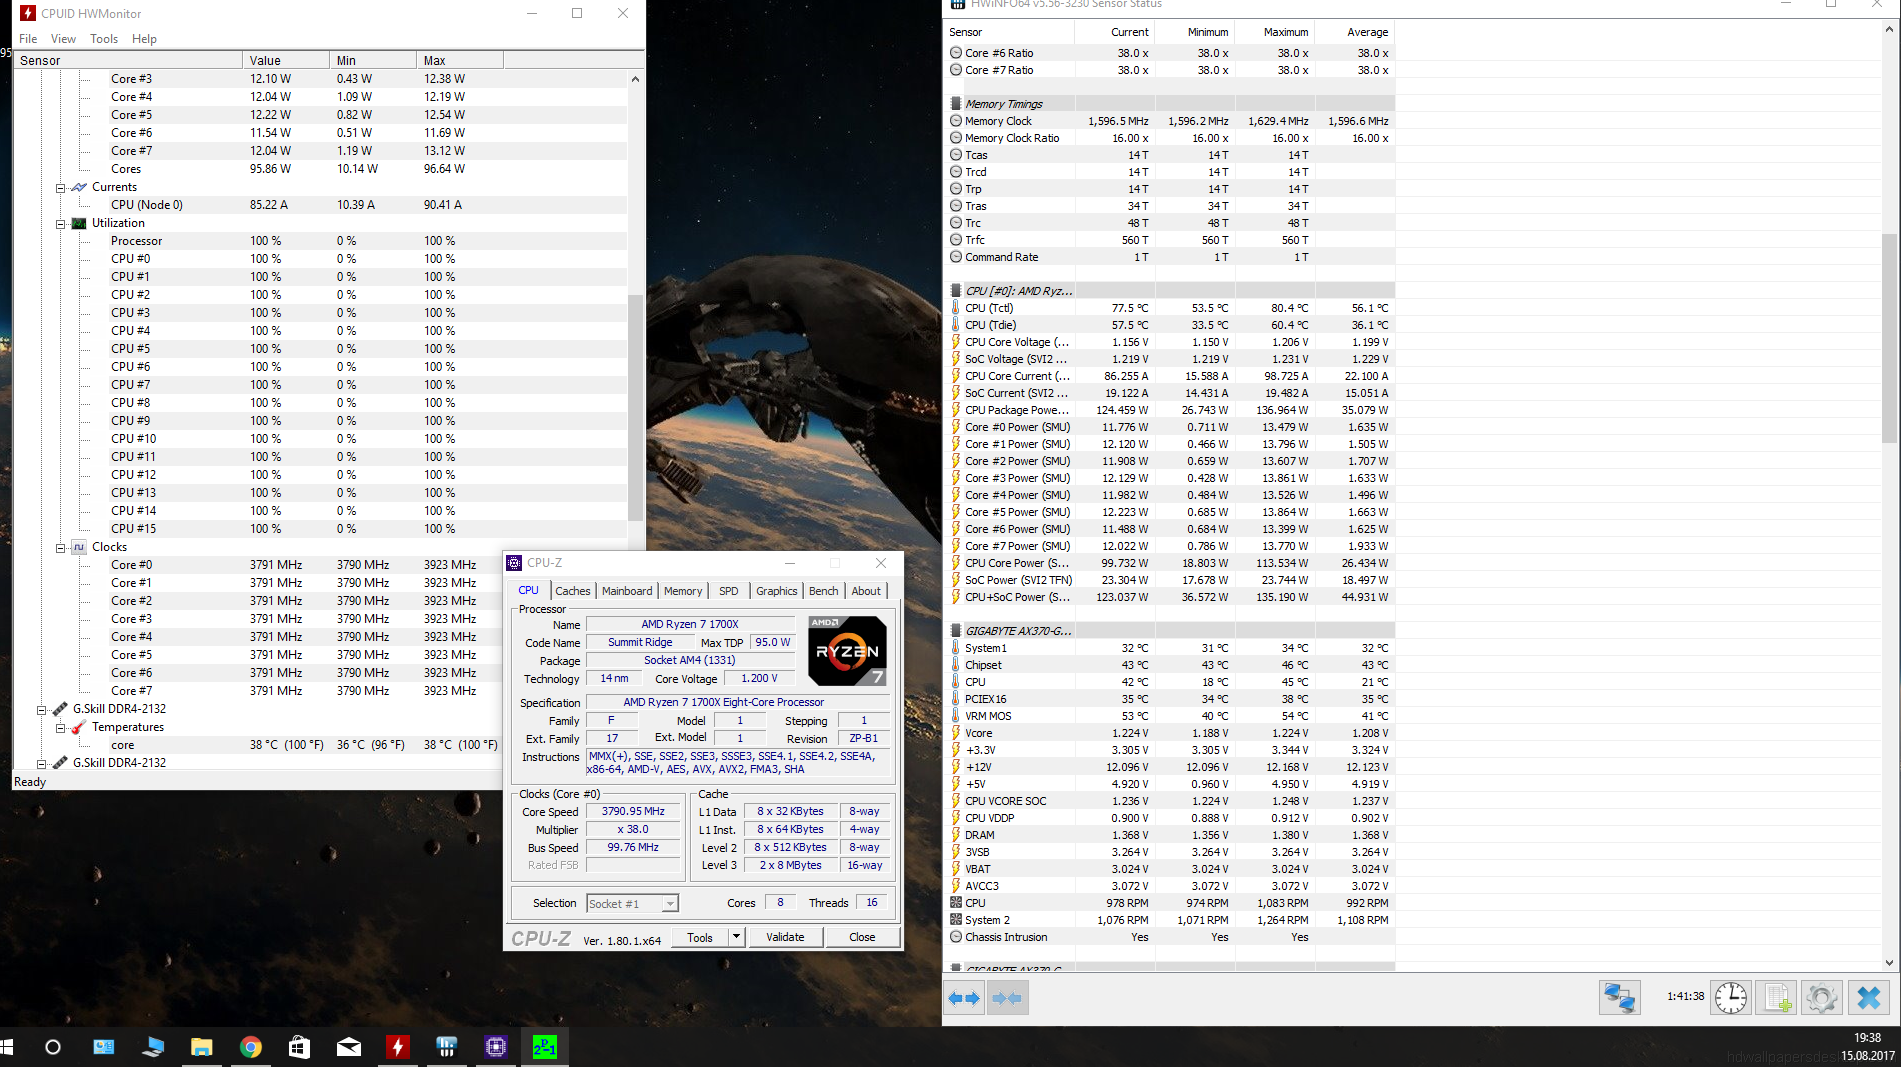Viewport: 1901px width, 1067px height.
Task: Click the Average column header in HWiNFO
Action: tap(1355, 32)
